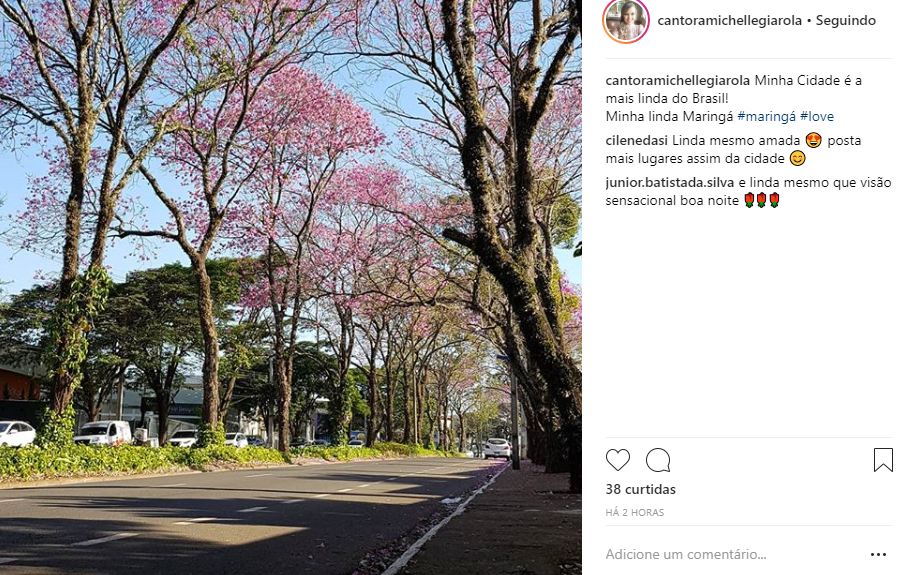View the 38 curtidas likes list
Image resolution: width=905 pixels, height=575 pixels.
coord(641,489)
